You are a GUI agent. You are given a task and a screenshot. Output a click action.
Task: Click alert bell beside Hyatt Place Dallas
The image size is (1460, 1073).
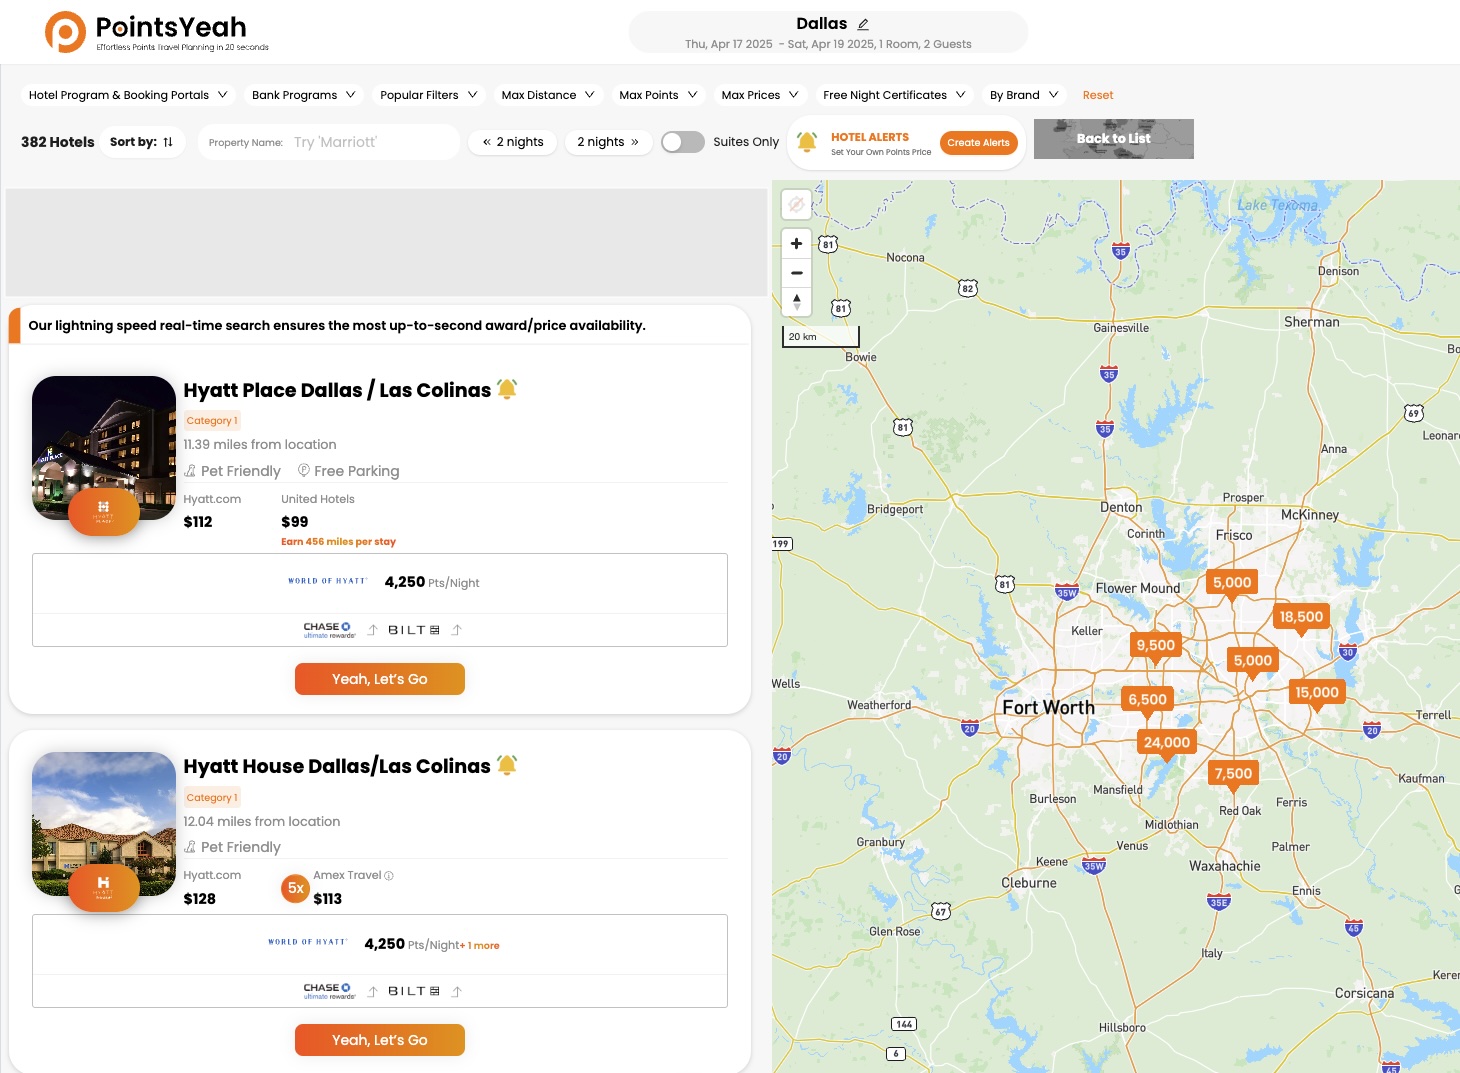point(507,390)
